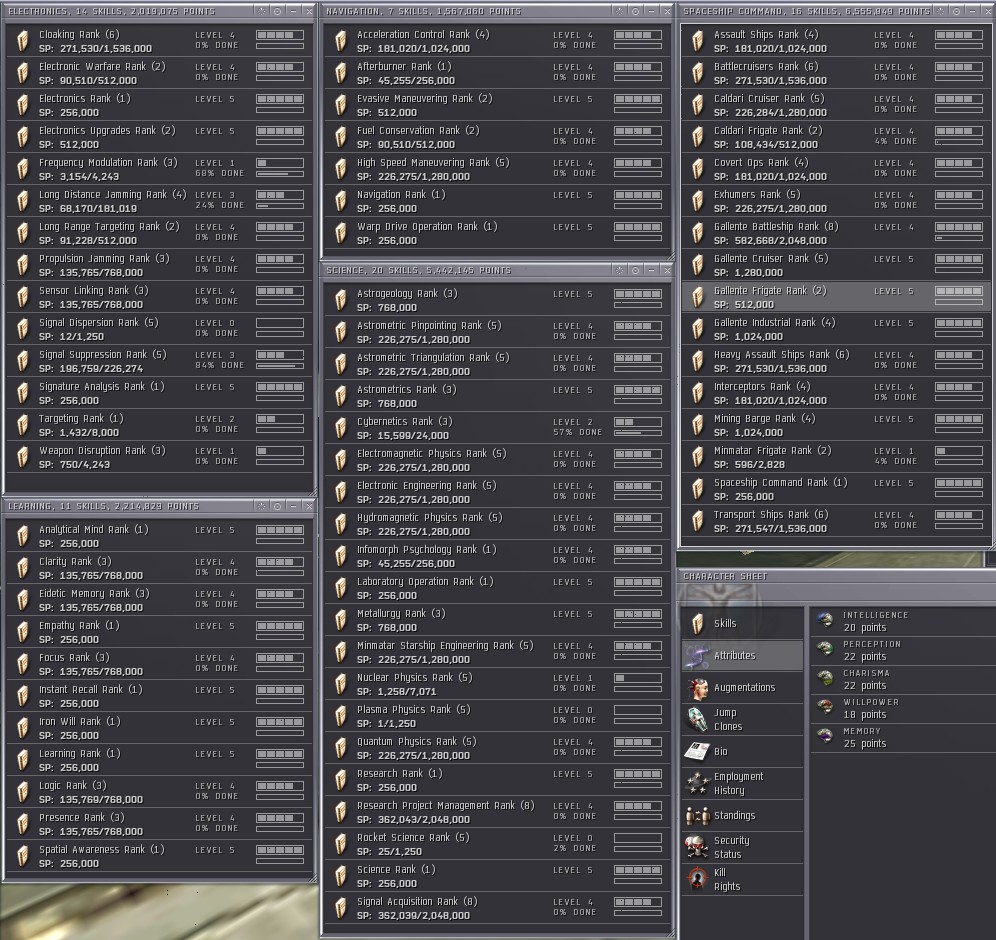Image resolution: width=996 pixels, height=940 pixels.
Task: Click the Electronic Warfare skill book icon
Action: (23, 72)
